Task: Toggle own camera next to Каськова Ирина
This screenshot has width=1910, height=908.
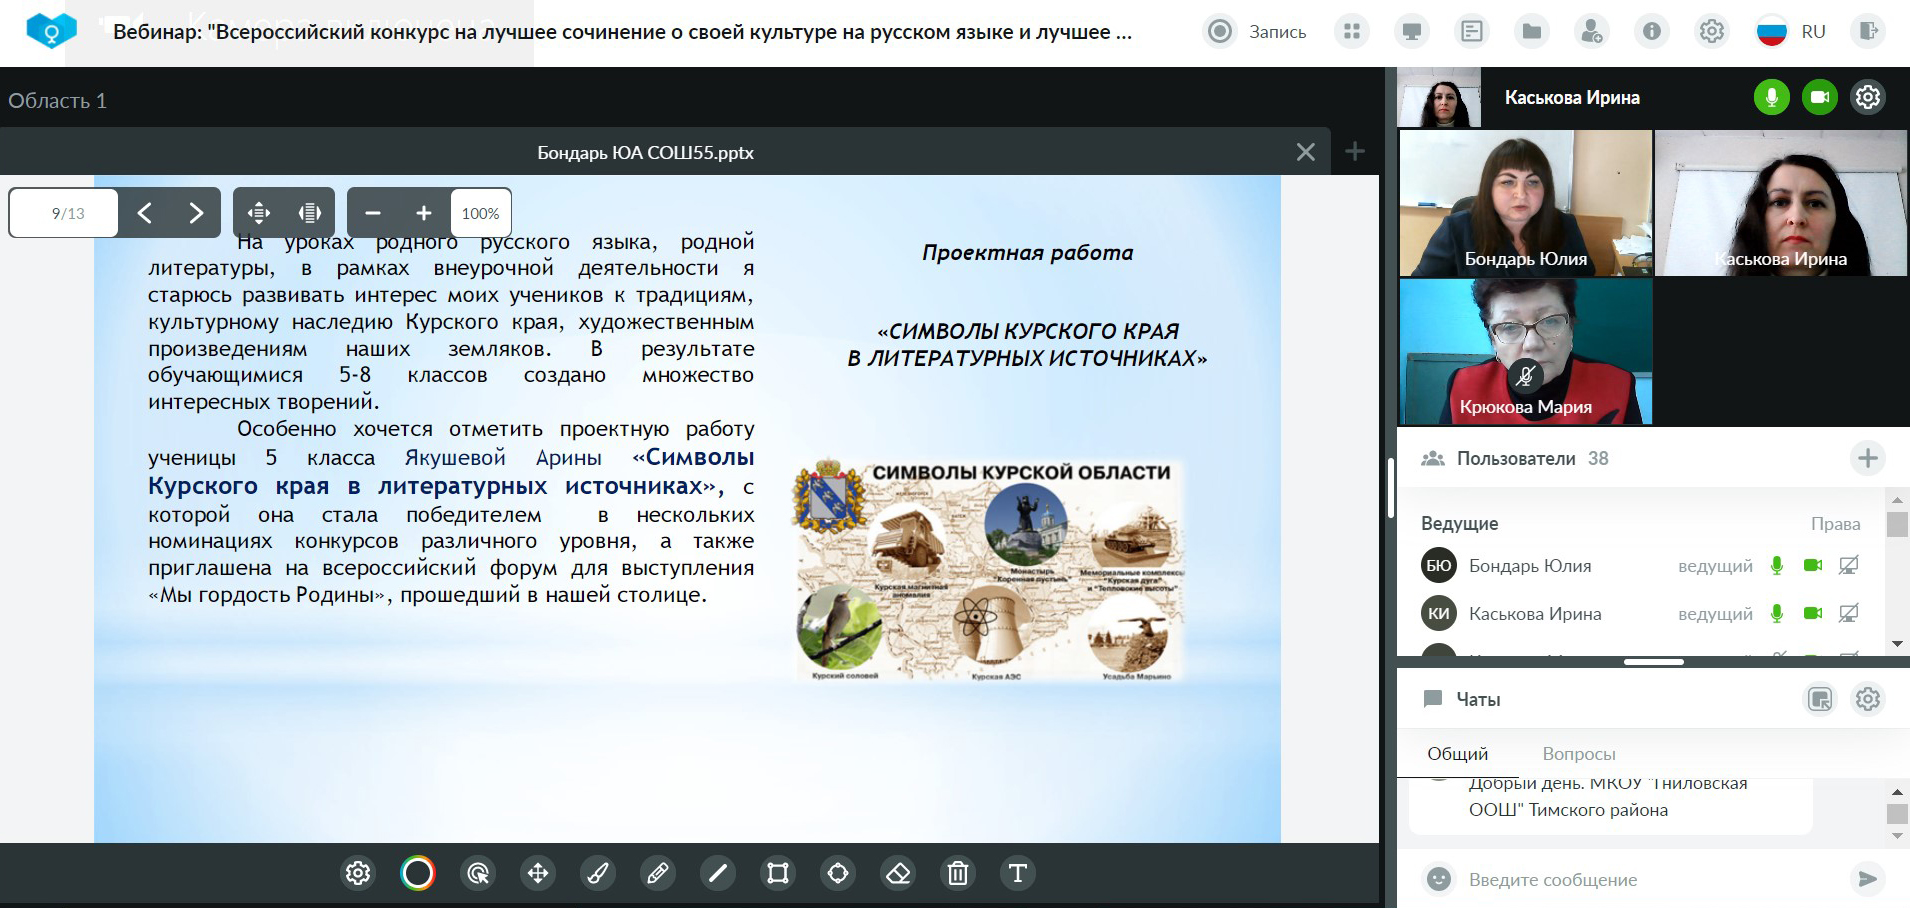Action: pos(1820,97)
